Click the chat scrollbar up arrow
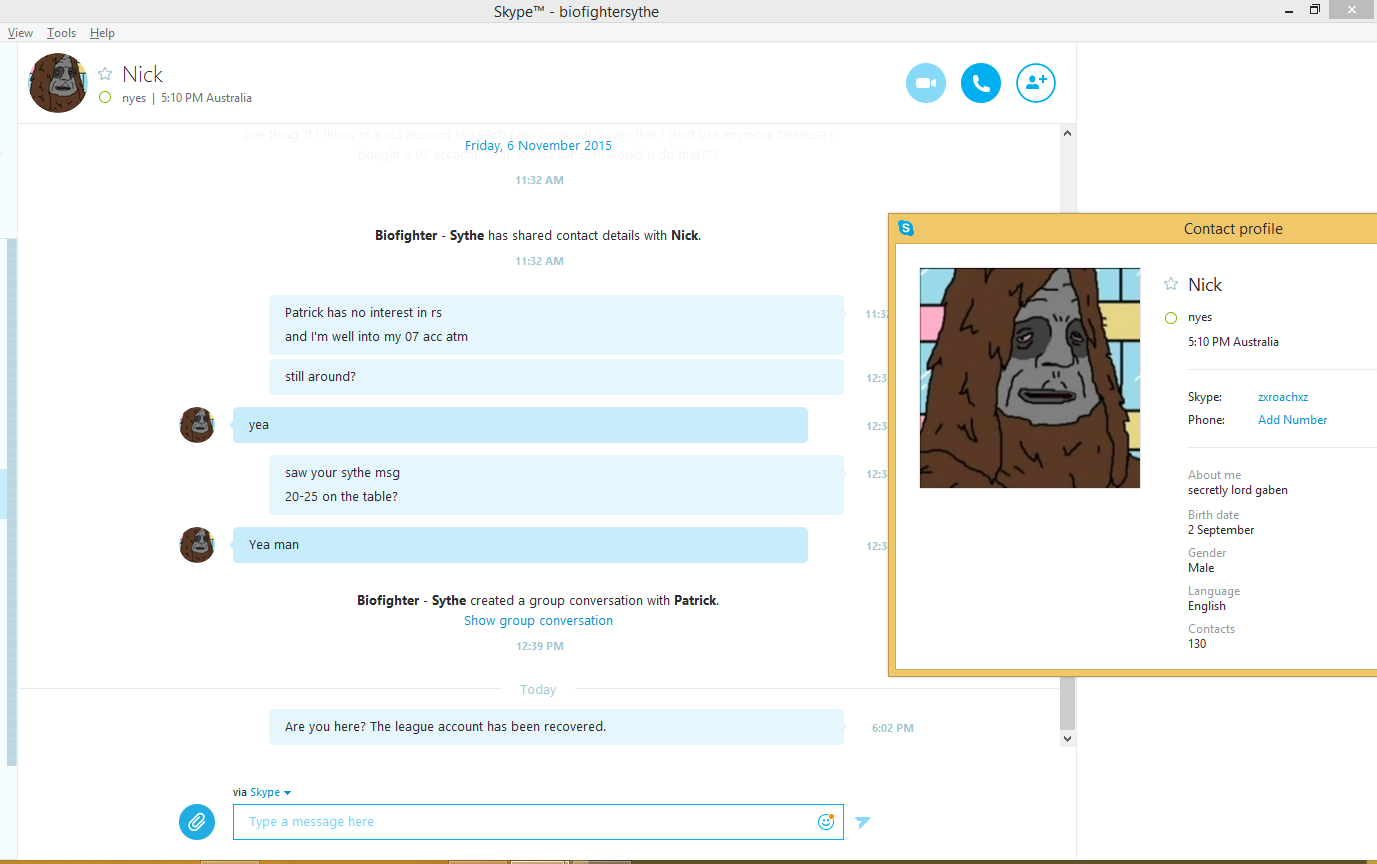The width and height of the screenshot is (1377, 864). point(1067,133)
